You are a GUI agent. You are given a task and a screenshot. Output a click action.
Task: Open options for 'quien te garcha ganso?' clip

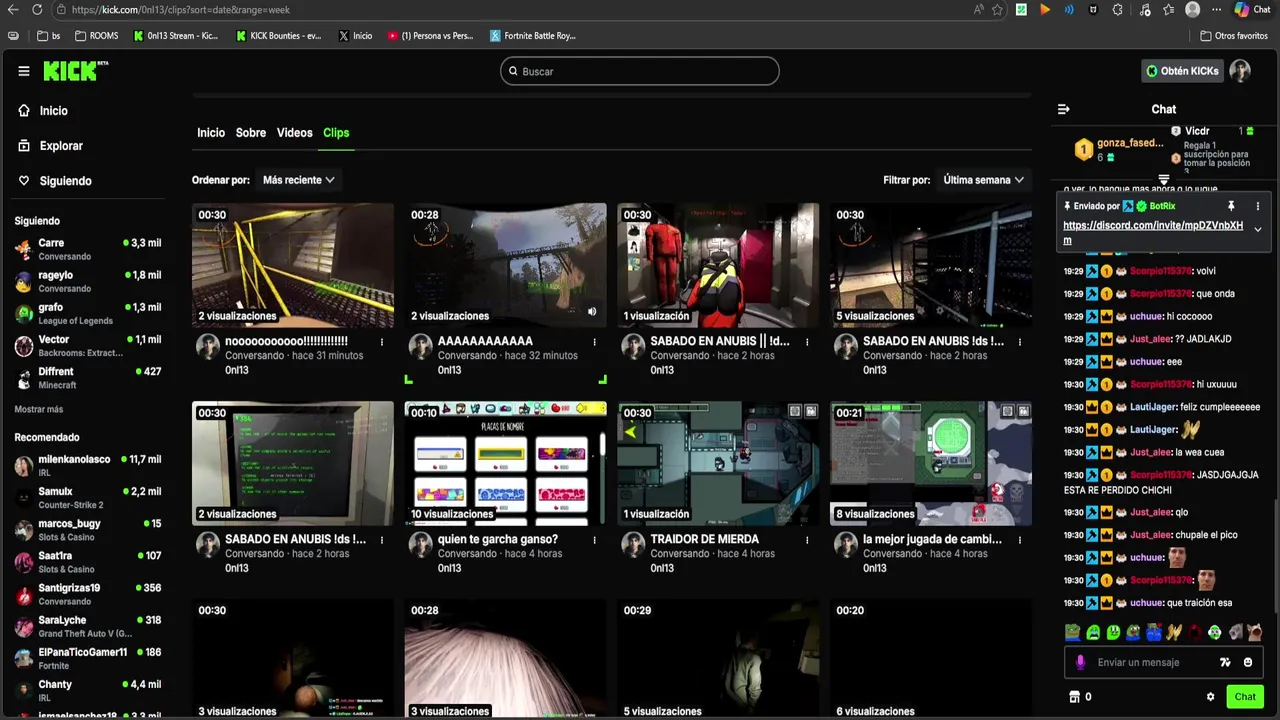click(595, 540)
